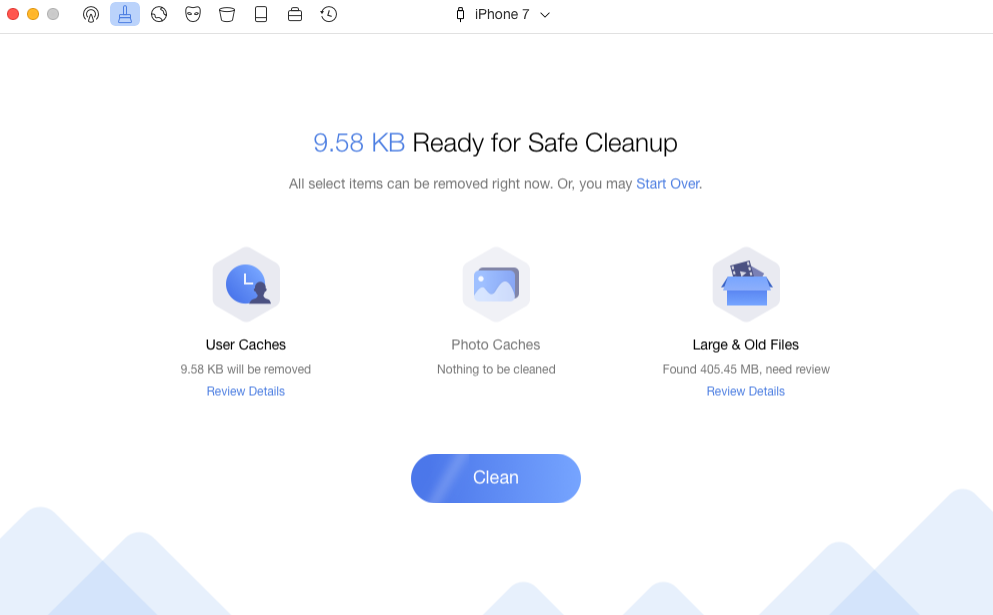
Task: Select the phone-shaped device toolbar icon
Action: (261, 14)
